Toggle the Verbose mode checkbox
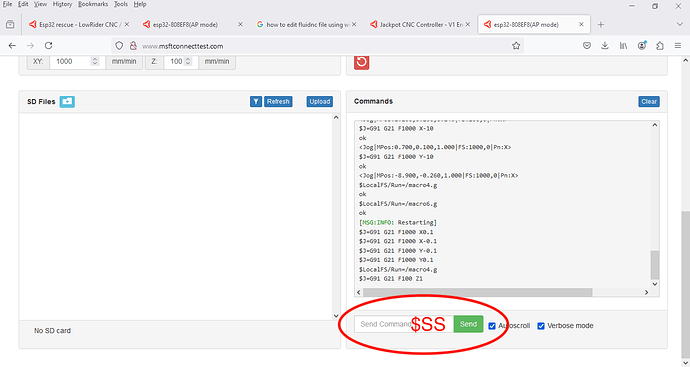The image size is (690, 367). 541,326
